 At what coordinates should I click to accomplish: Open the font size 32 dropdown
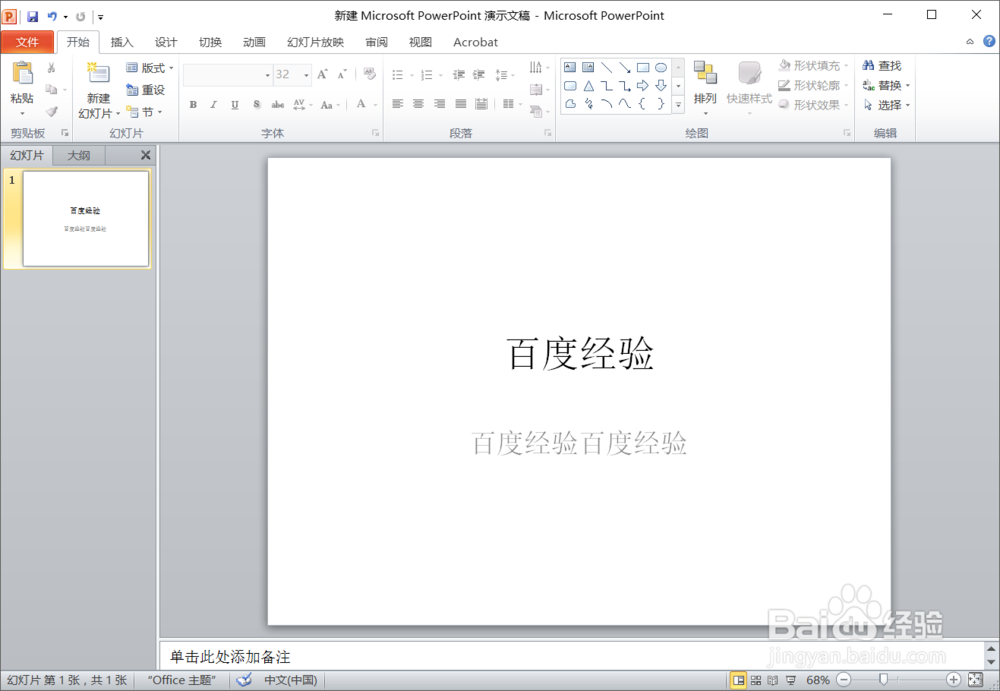[306, 75]
